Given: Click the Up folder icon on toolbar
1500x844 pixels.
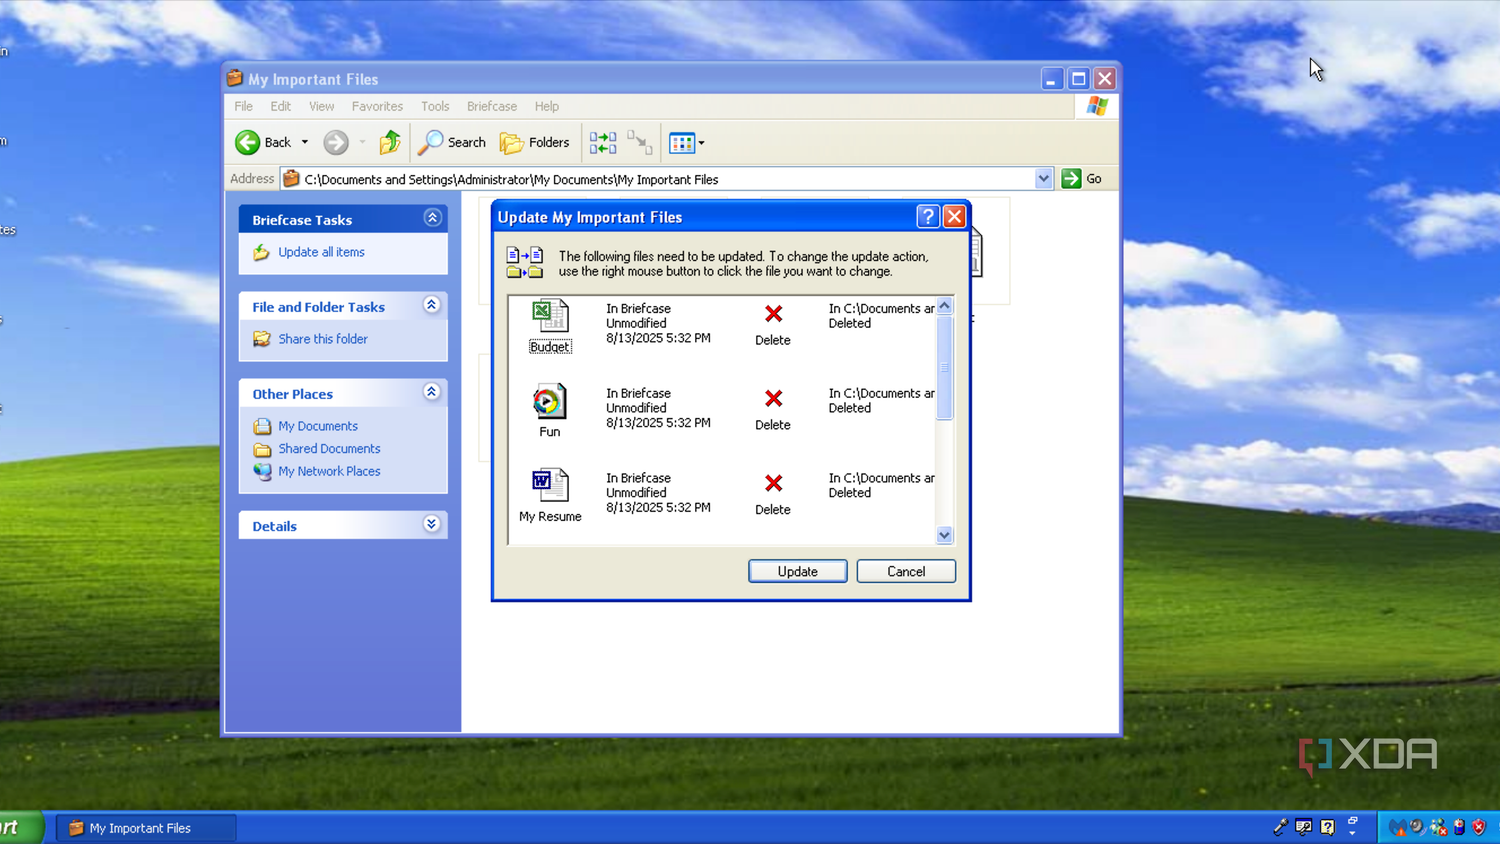Looking at the screenshot, I should tap(389, 142).
